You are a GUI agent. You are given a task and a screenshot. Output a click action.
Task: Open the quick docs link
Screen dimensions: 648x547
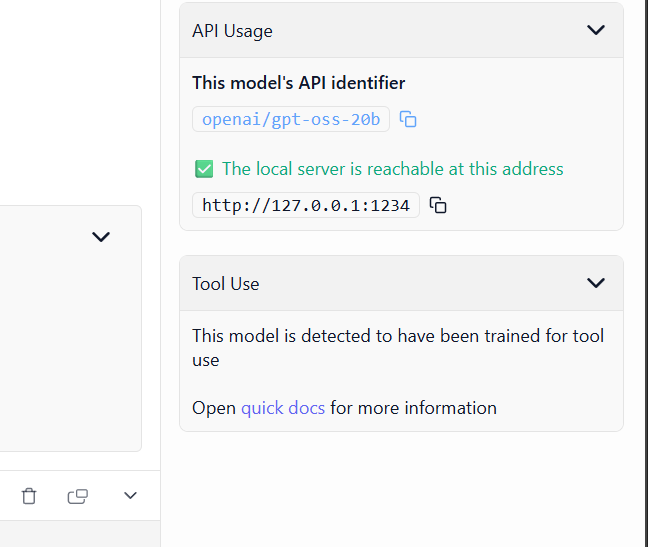click(283, 408)
